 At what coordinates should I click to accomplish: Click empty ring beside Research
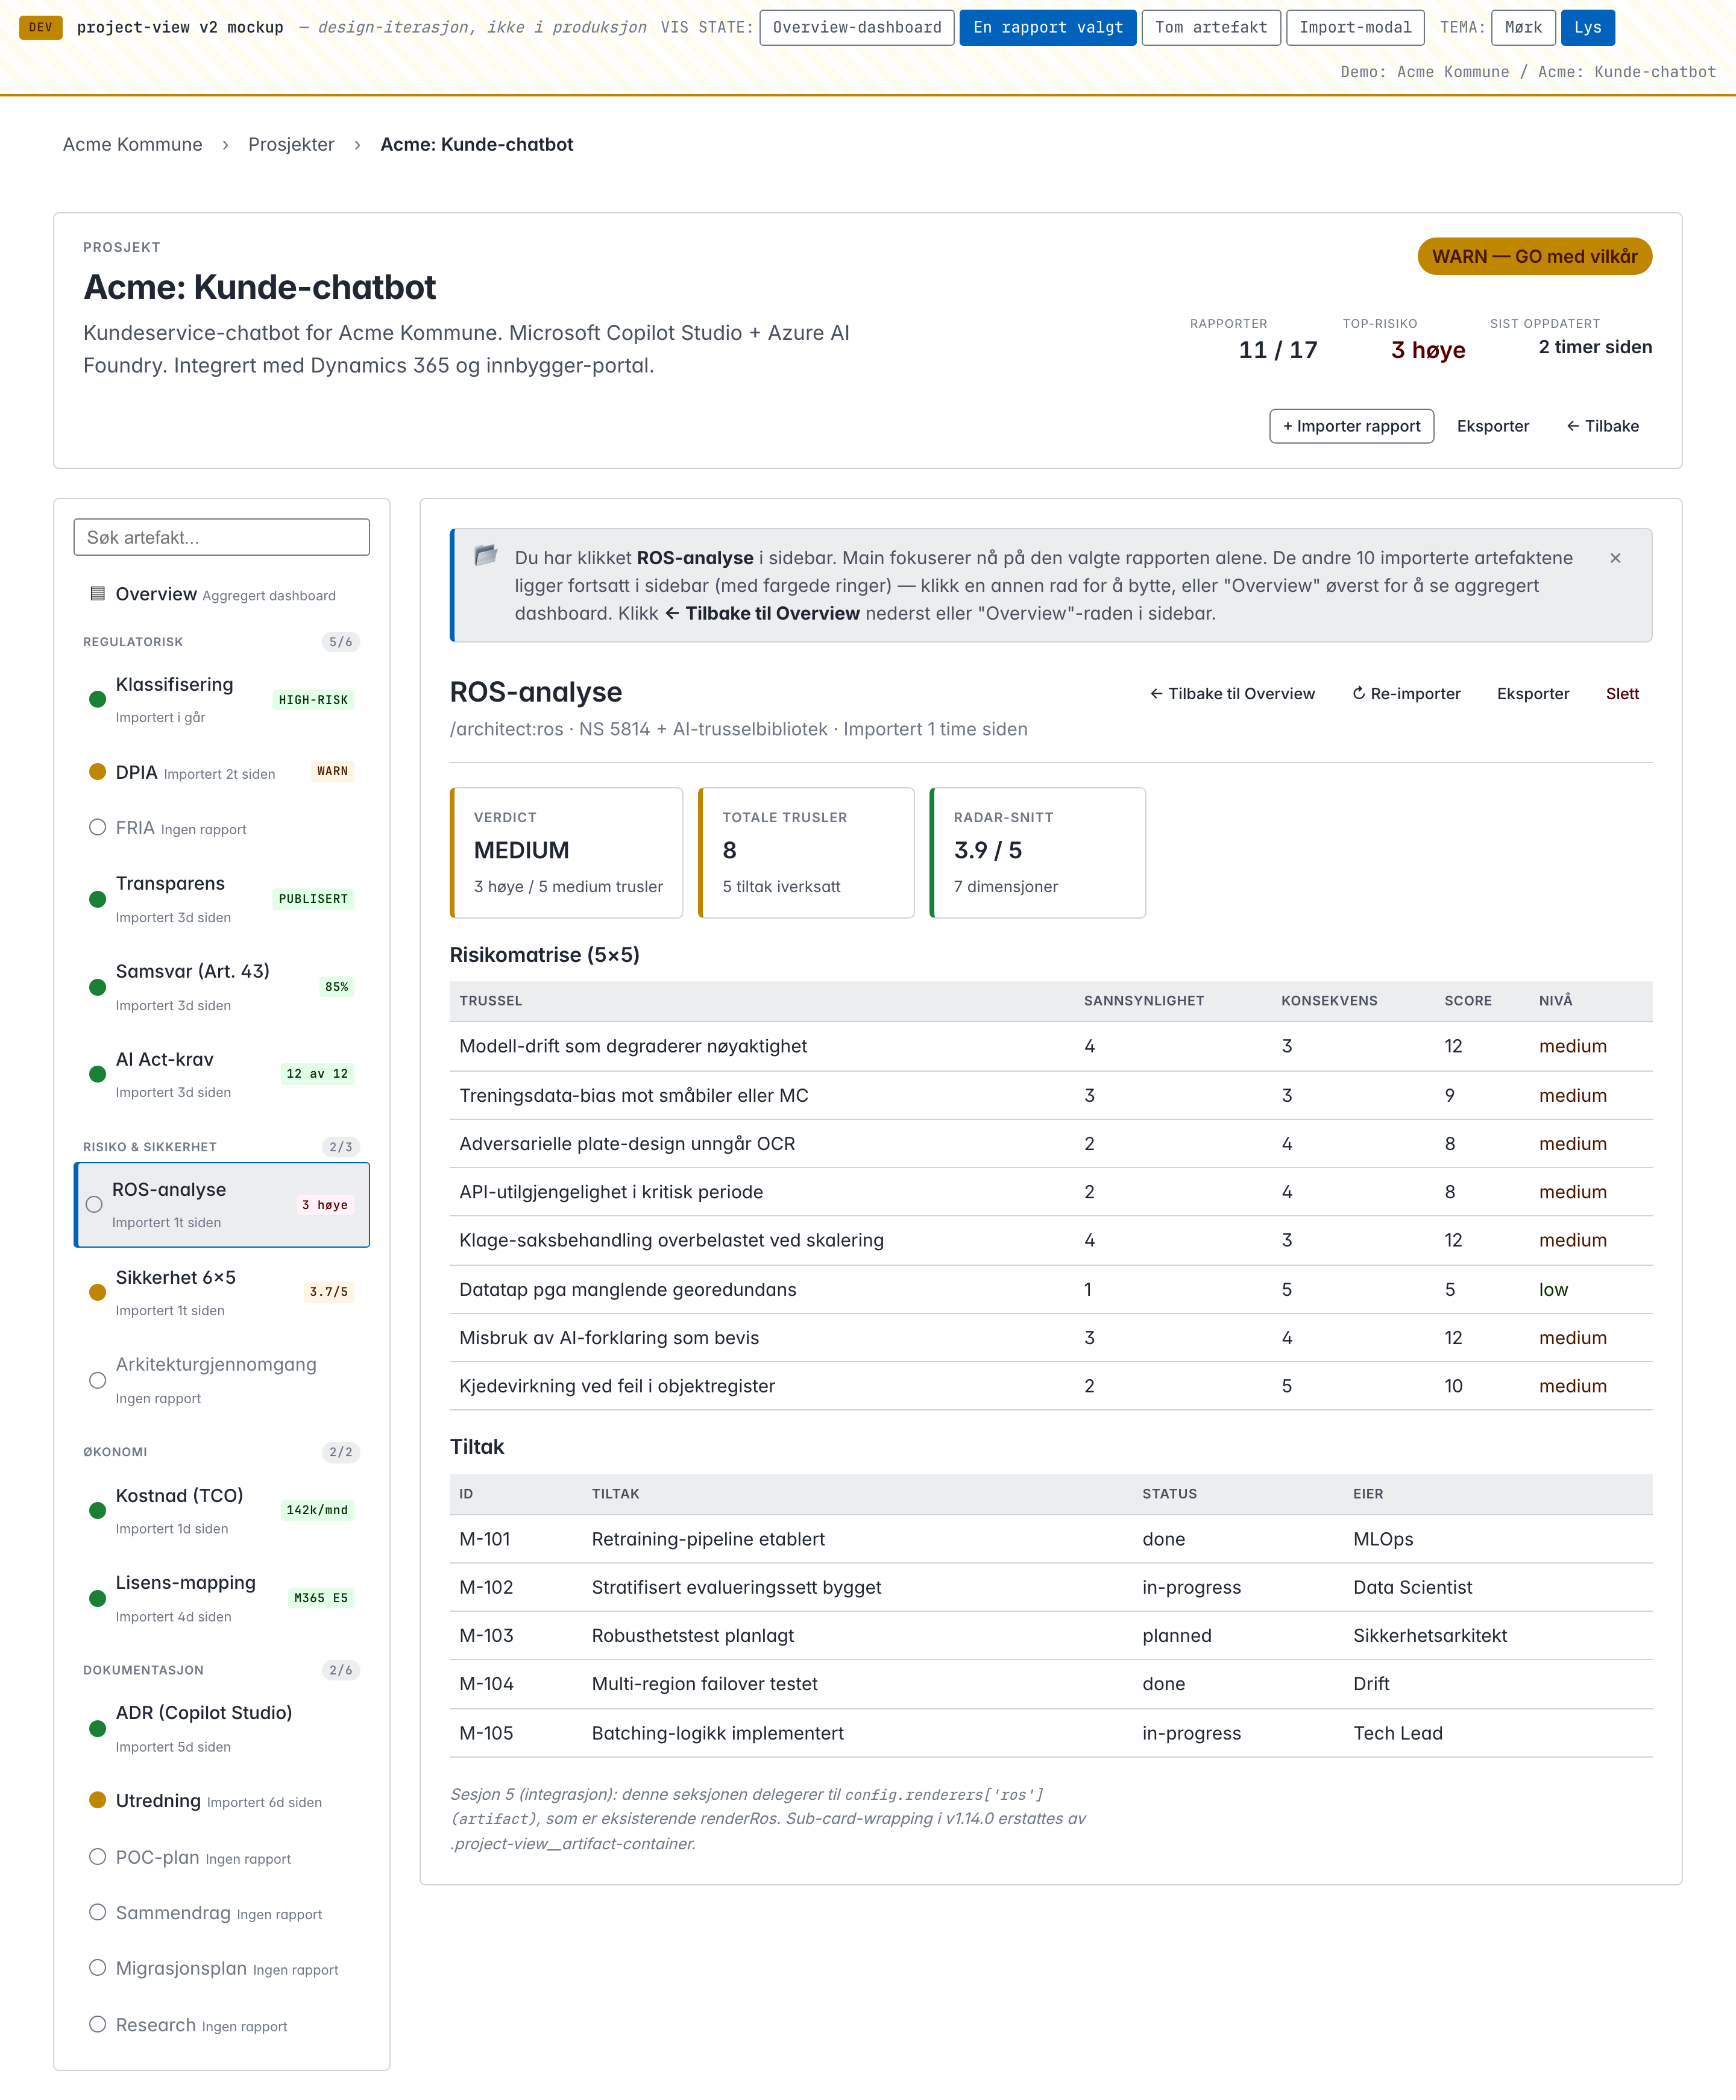pos(97,2024)
